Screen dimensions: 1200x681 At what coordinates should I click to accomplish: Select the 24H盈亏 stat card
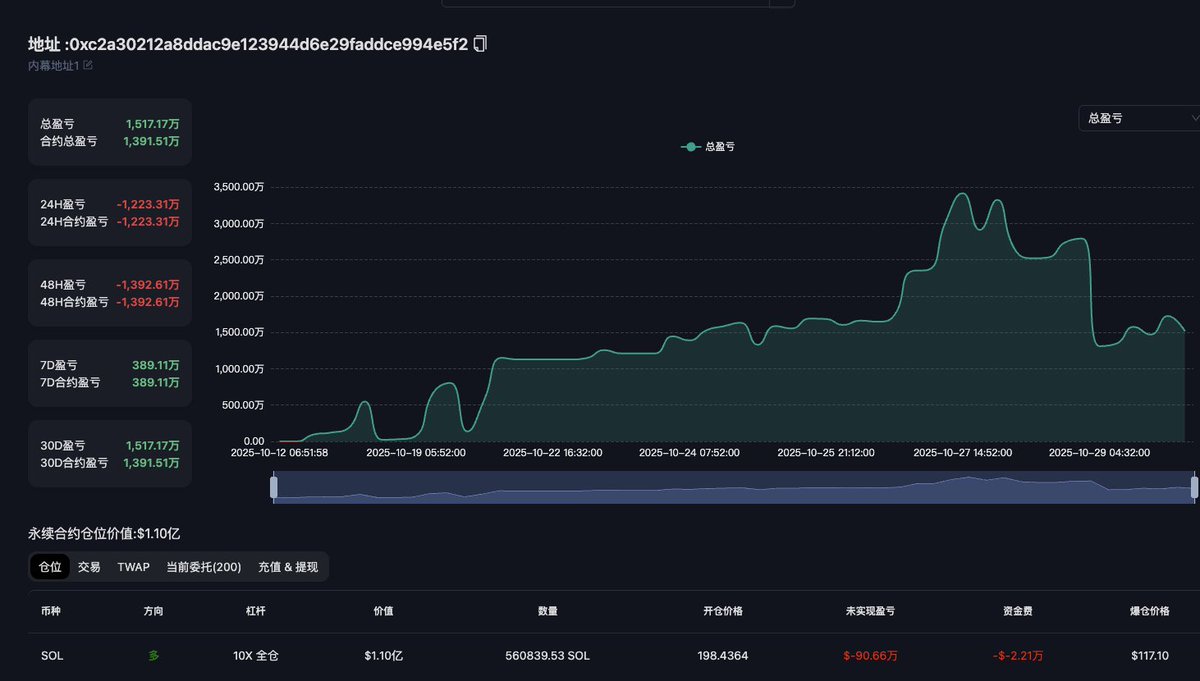109,212
